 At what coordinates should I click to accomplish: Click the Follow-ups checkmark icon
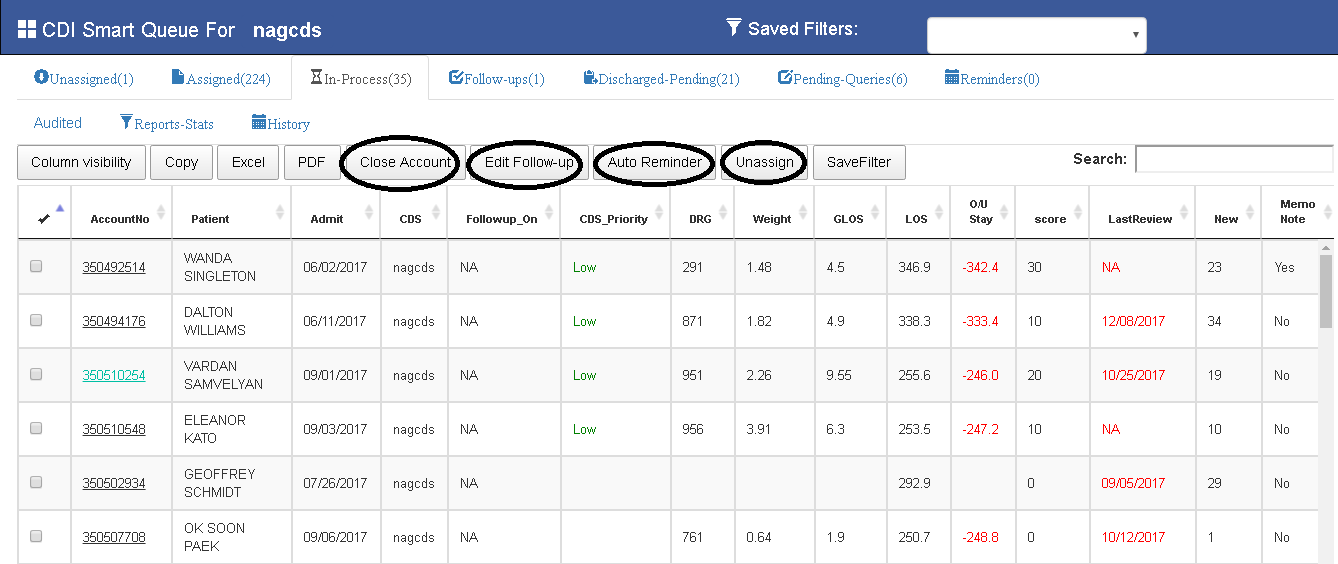pyautogui.click(x=456, y=77)
